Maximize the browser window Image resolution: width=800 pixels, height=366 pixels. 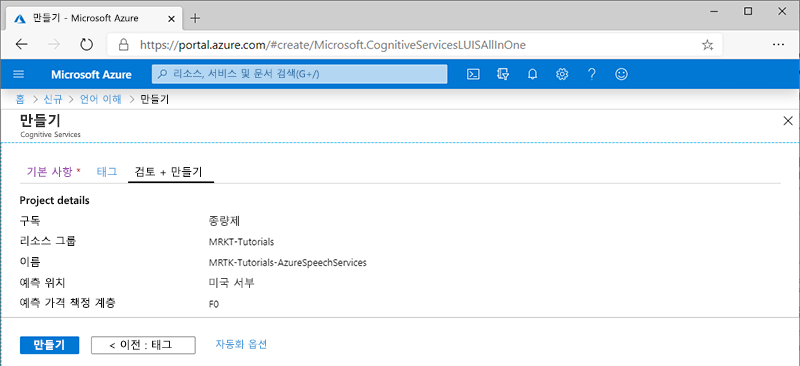point(748,11)
